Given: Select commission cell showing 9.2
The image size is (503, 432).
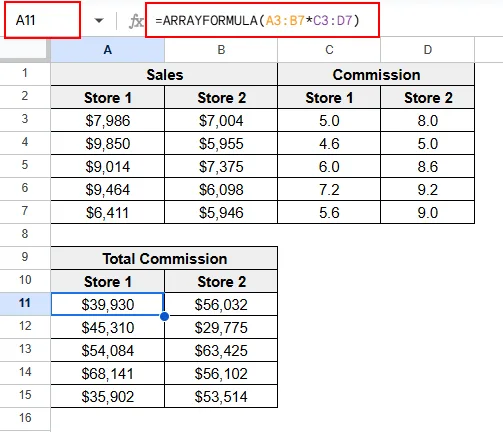Looking at the screenshot, I should pyautogui.click(x=428, y=189).
